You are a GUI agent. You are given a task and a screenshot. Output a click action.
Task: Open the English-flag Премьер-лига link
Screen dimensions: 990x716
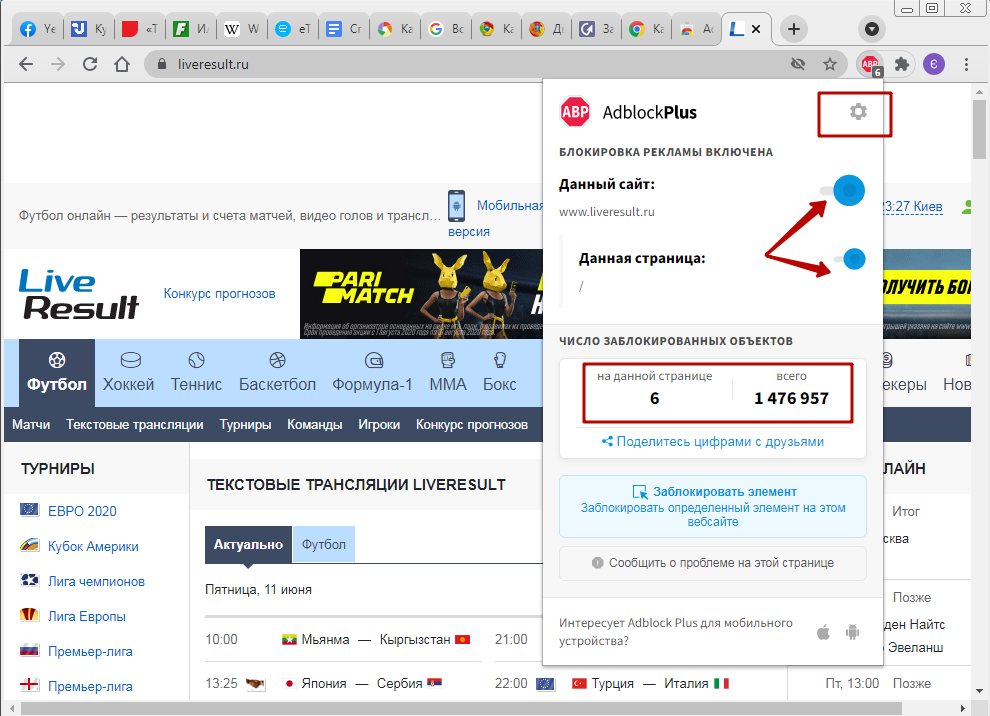point(90,686)
